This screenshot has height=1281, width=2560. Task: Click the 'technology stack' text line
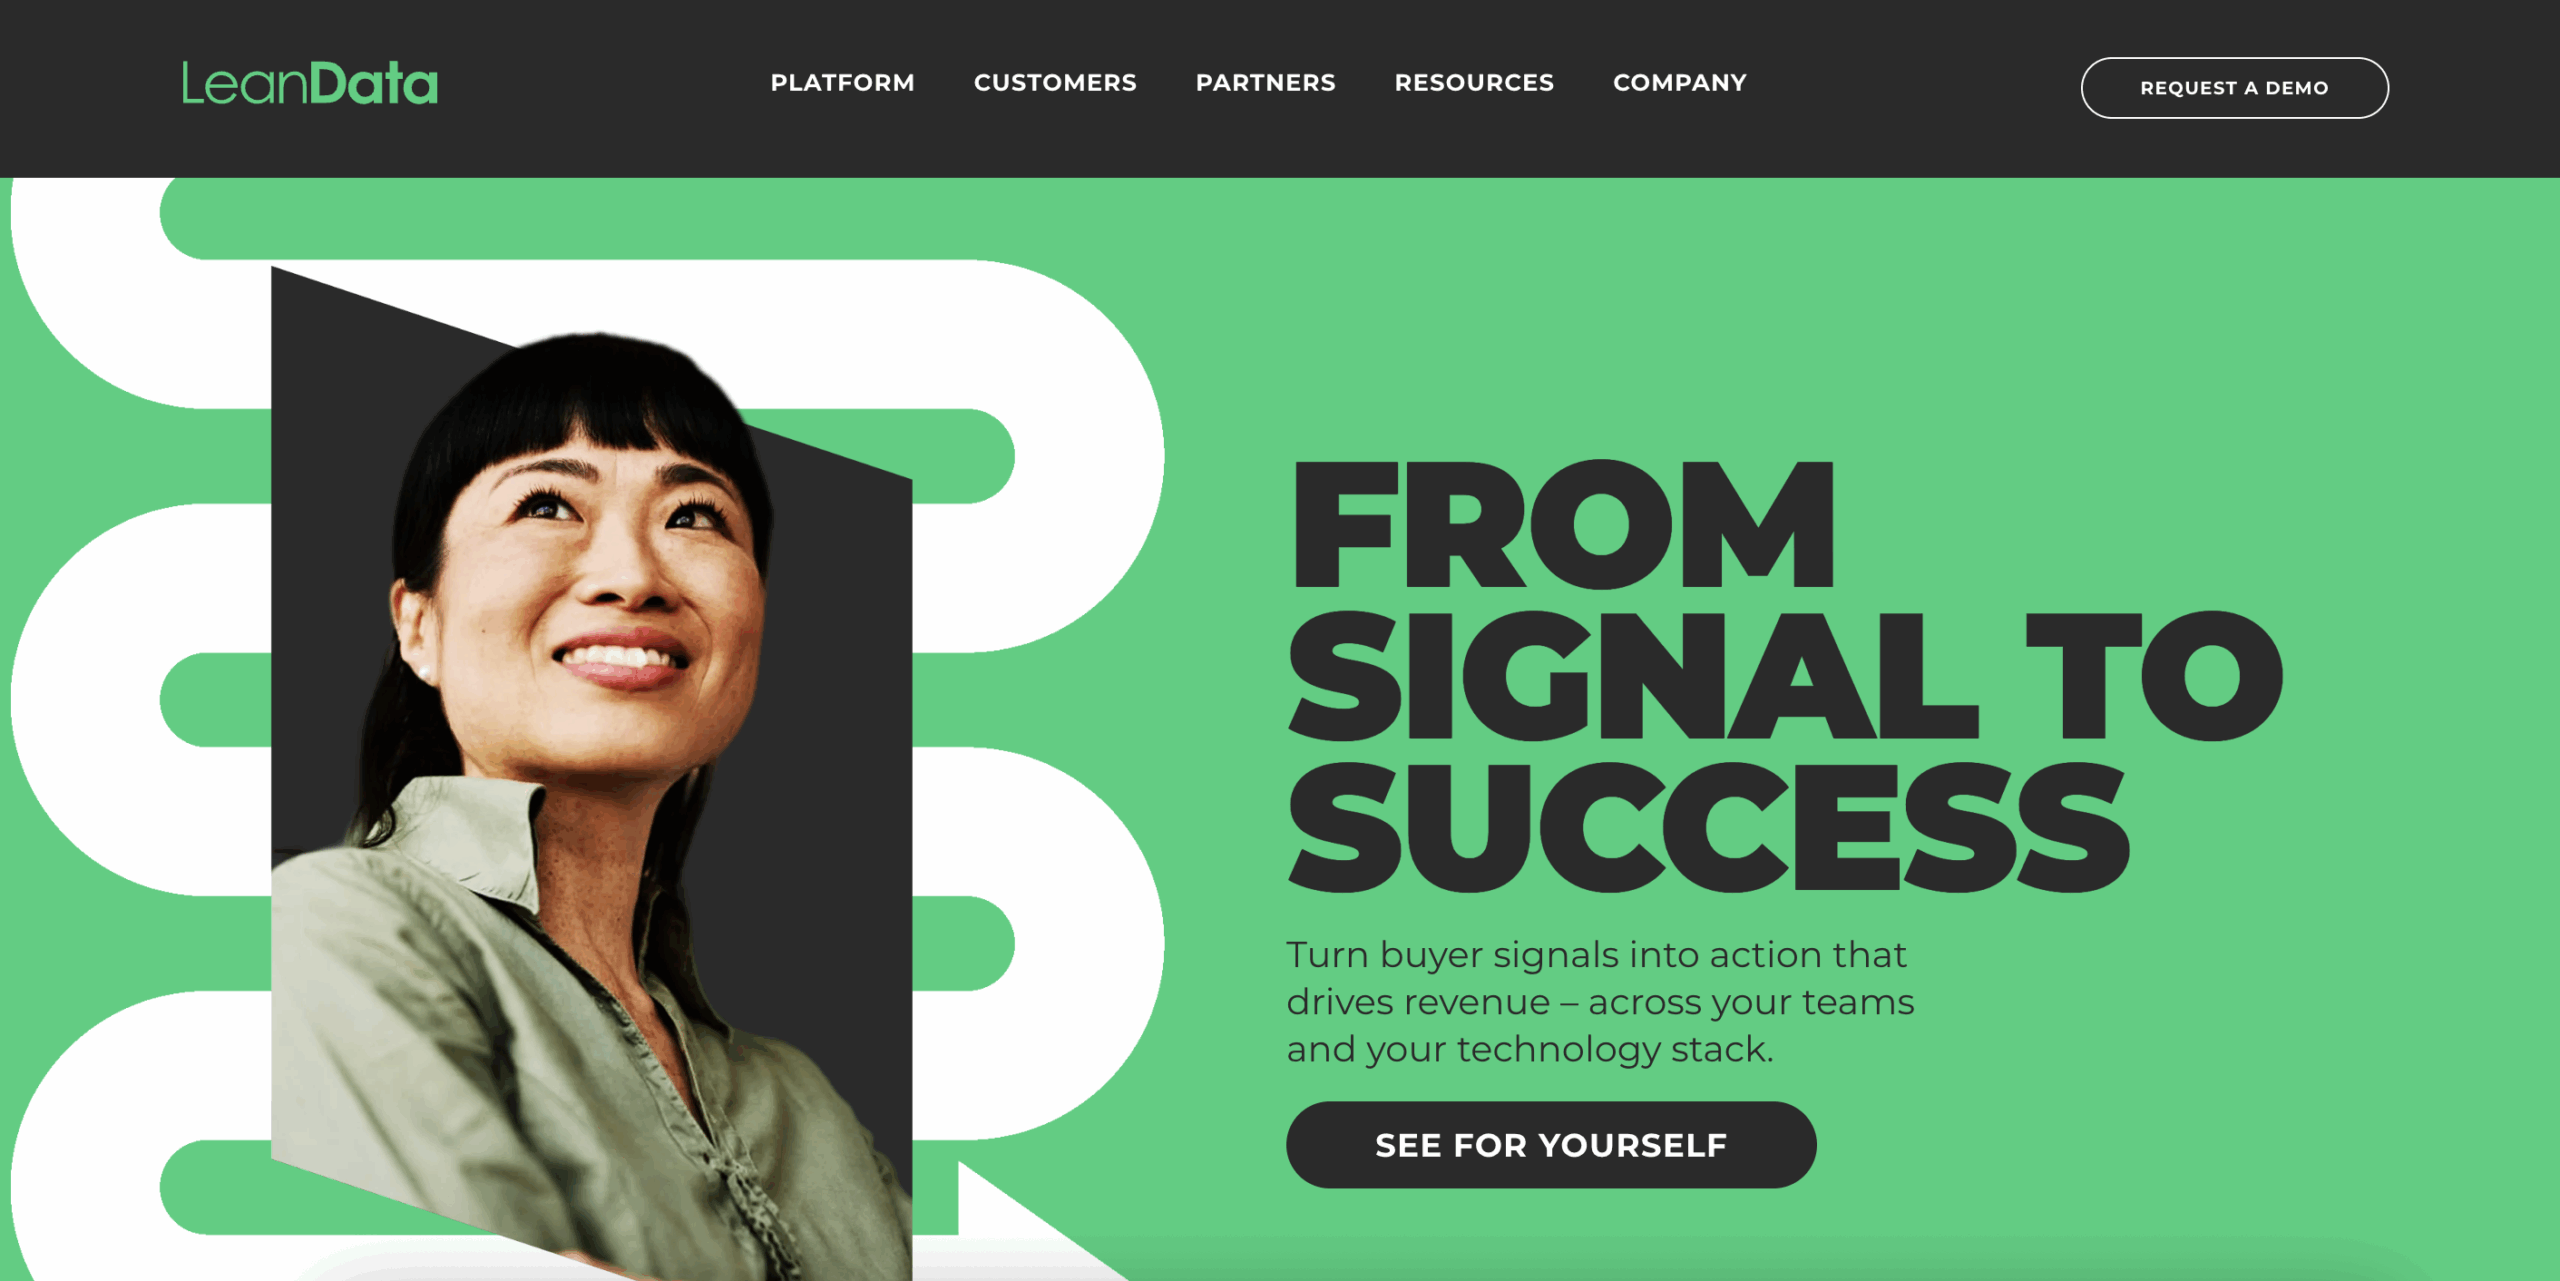coord(1530,1050)
